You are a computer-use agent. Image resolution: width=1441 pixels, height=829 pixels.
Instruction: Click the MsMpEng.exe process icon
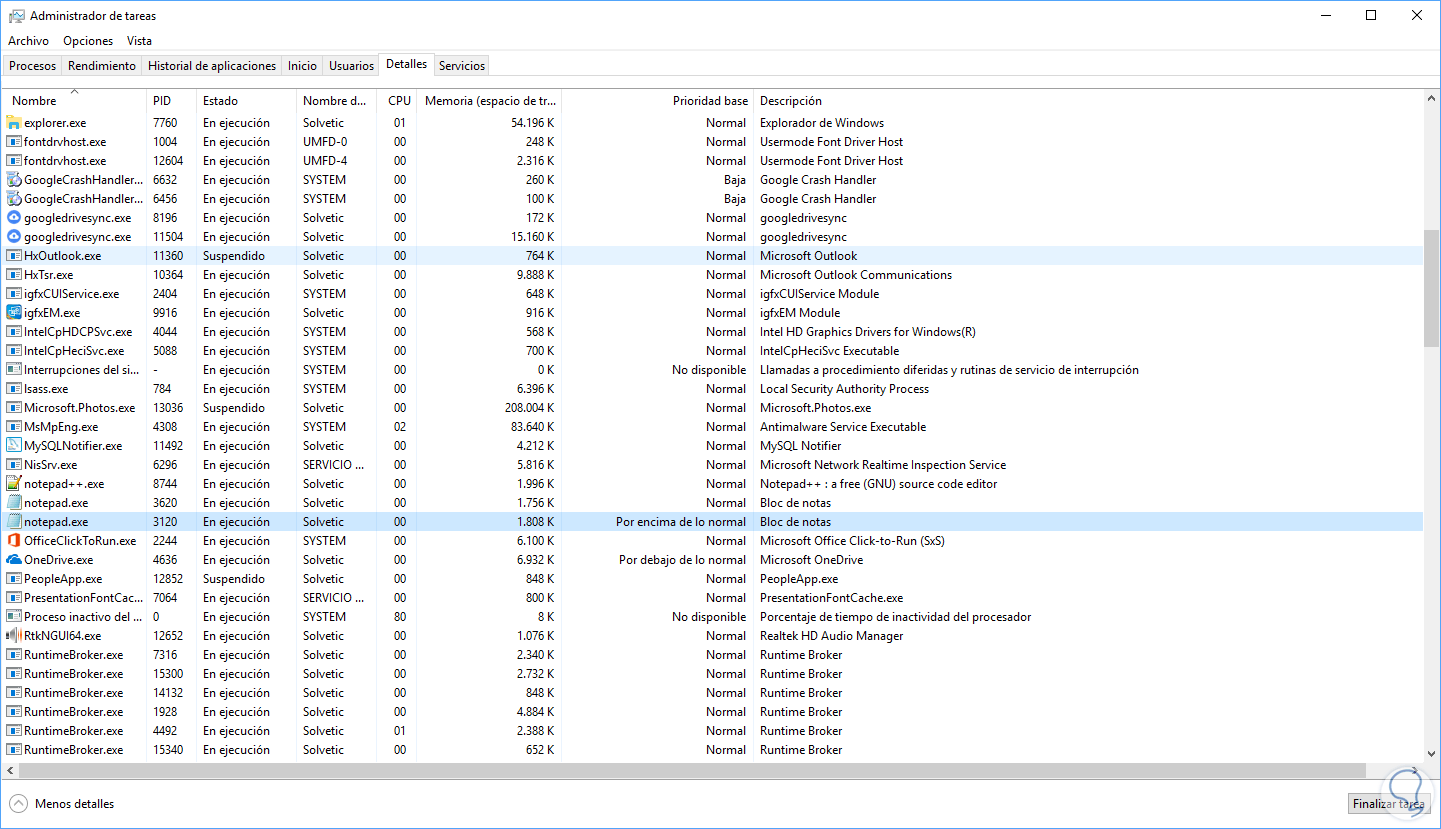tap(14, 427)
